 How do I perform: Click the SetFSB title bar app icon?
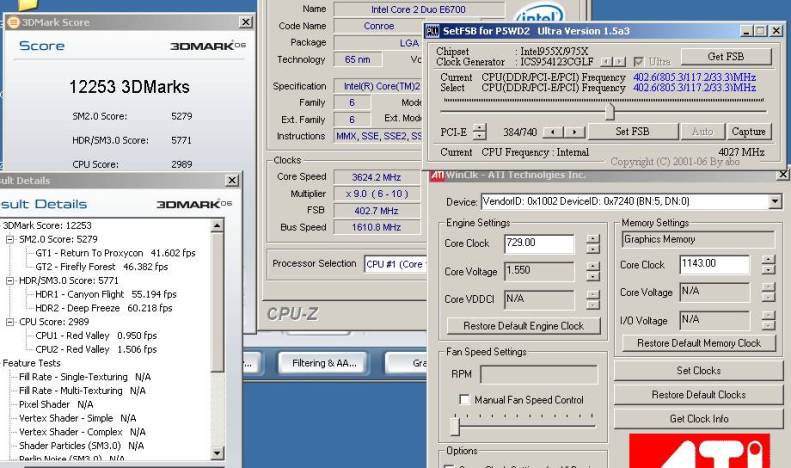[433, 31]
